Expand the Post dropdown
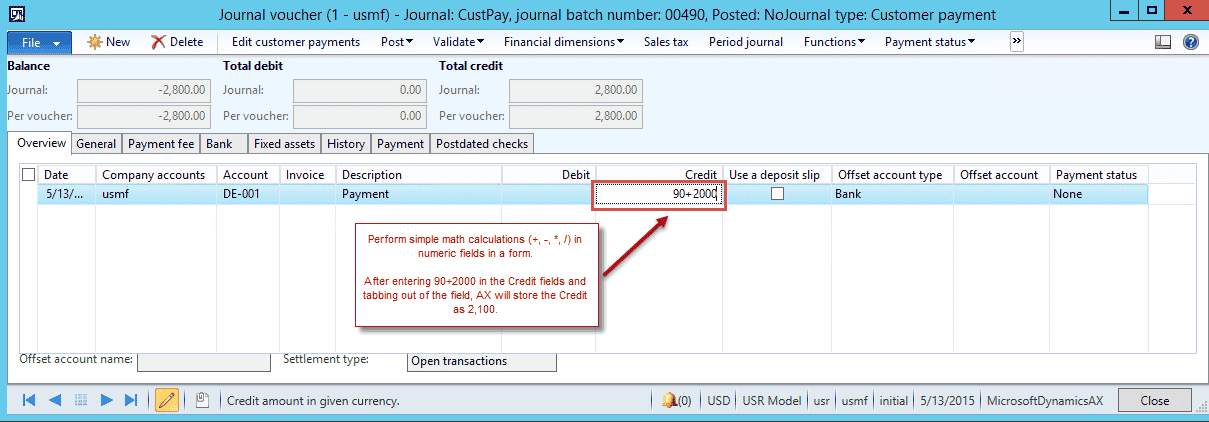The width and height of the screenshot is (1209, 422). click(x=398, y=42)
